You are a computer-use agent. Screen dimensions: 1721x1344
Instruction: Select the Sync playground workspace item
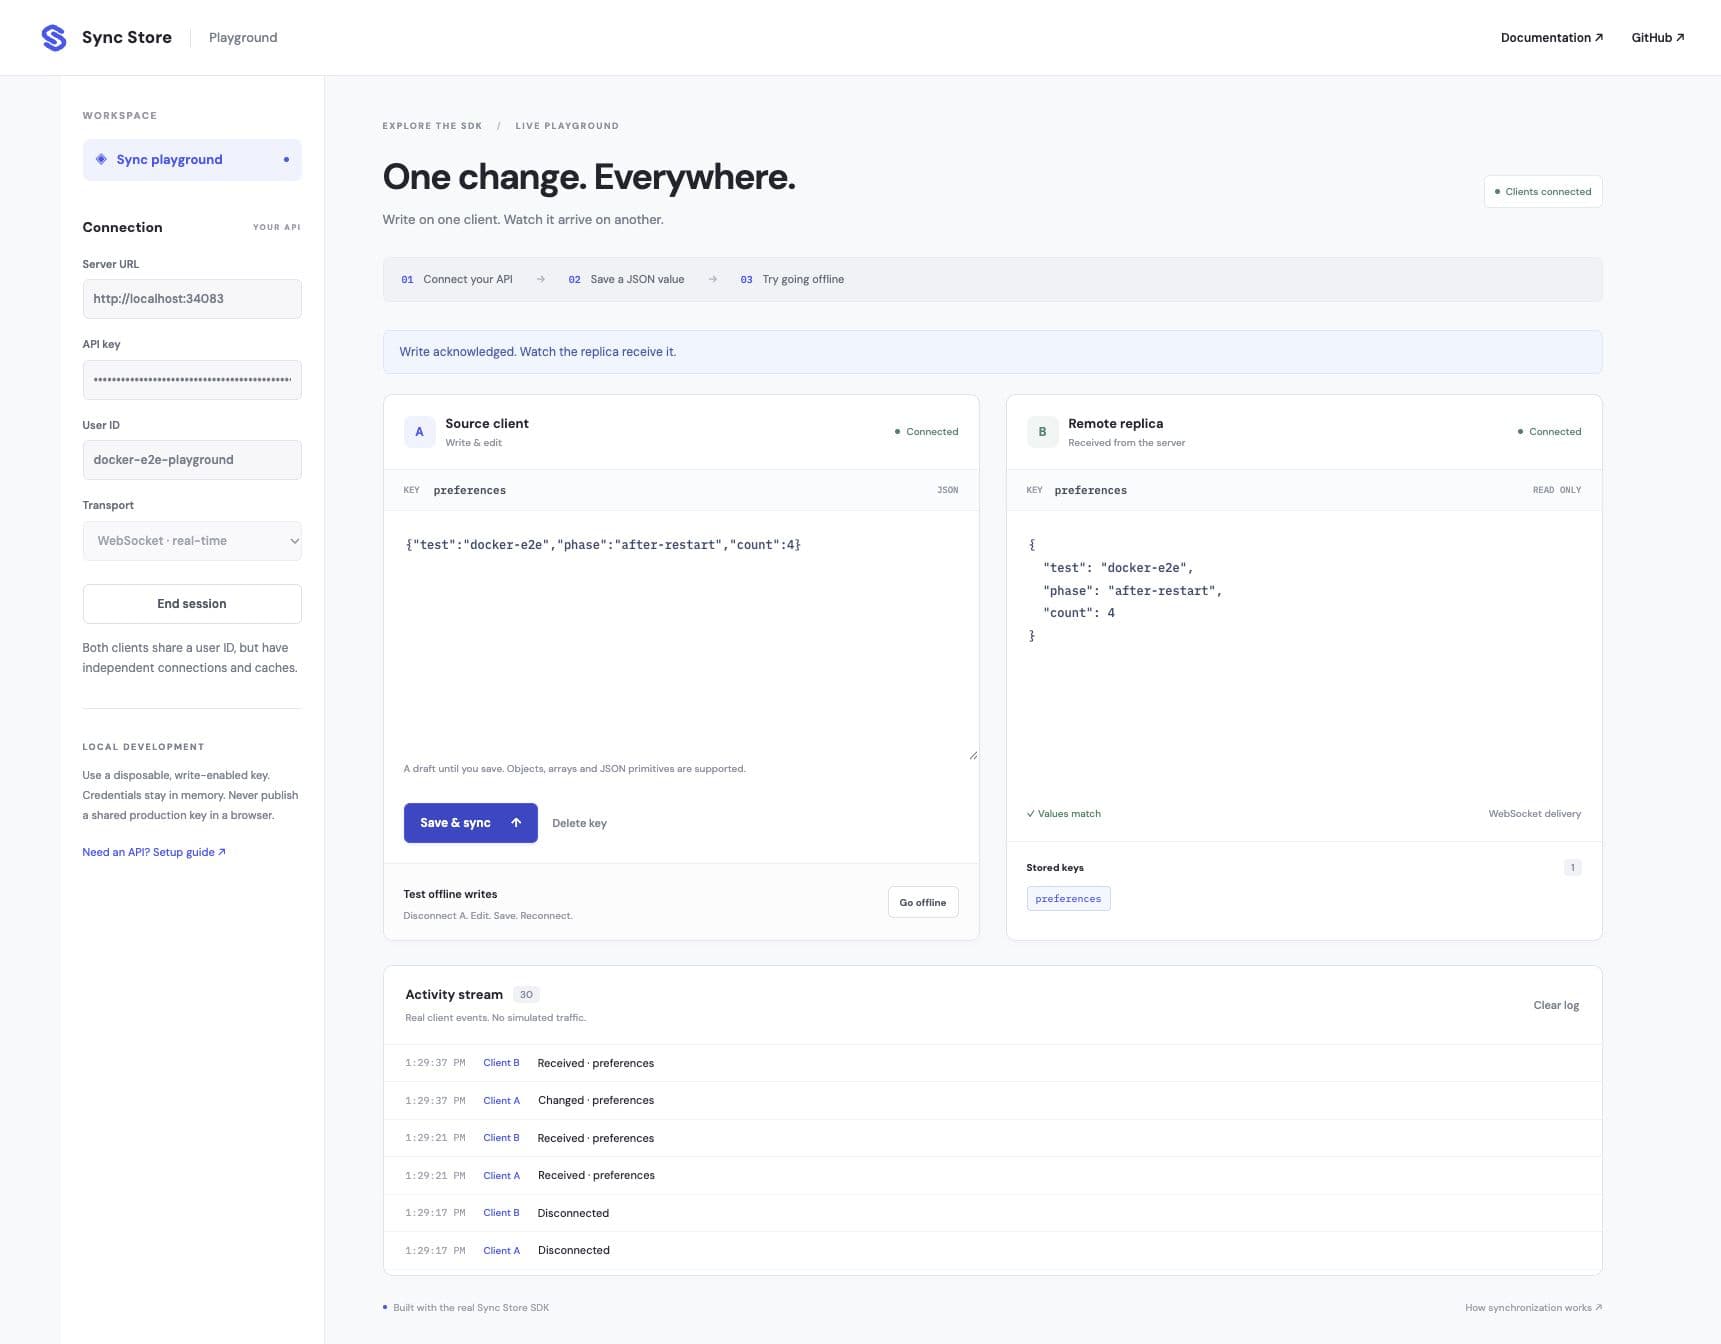coord(192,160)
